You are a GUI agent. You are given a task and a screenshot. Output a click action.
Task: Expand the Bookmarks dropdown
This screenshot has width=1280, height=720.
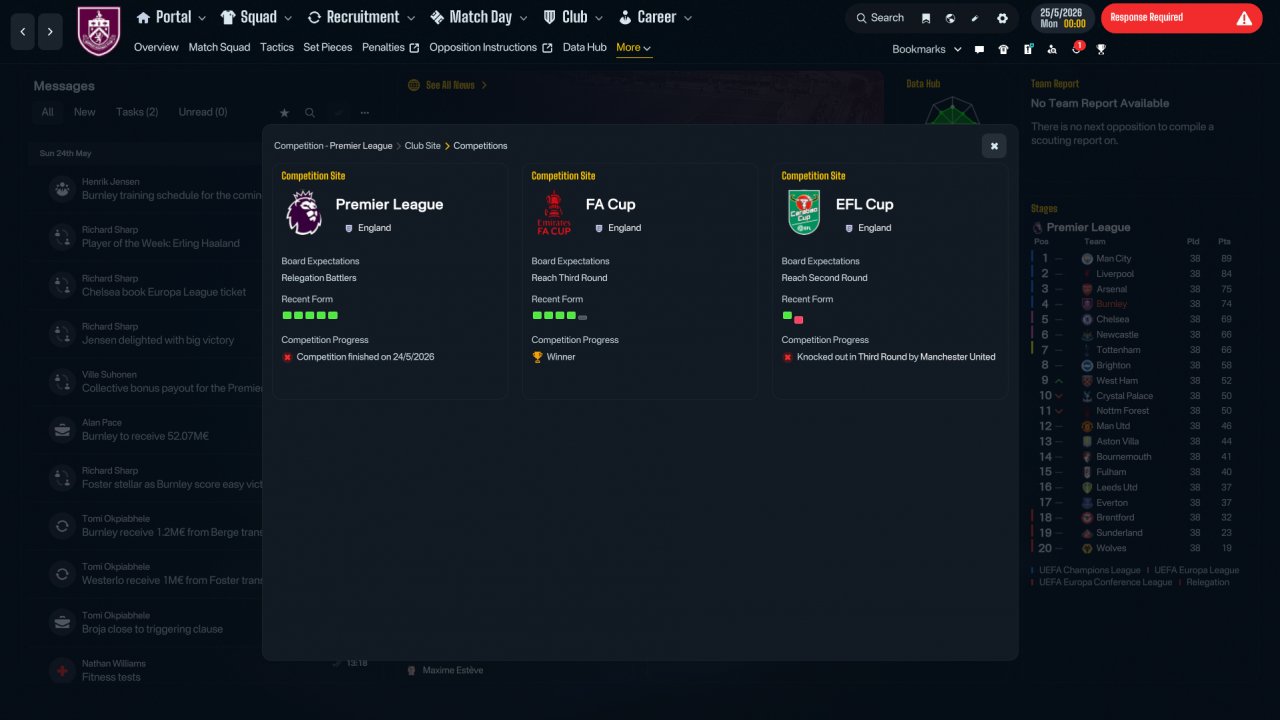tap(927, 49)
